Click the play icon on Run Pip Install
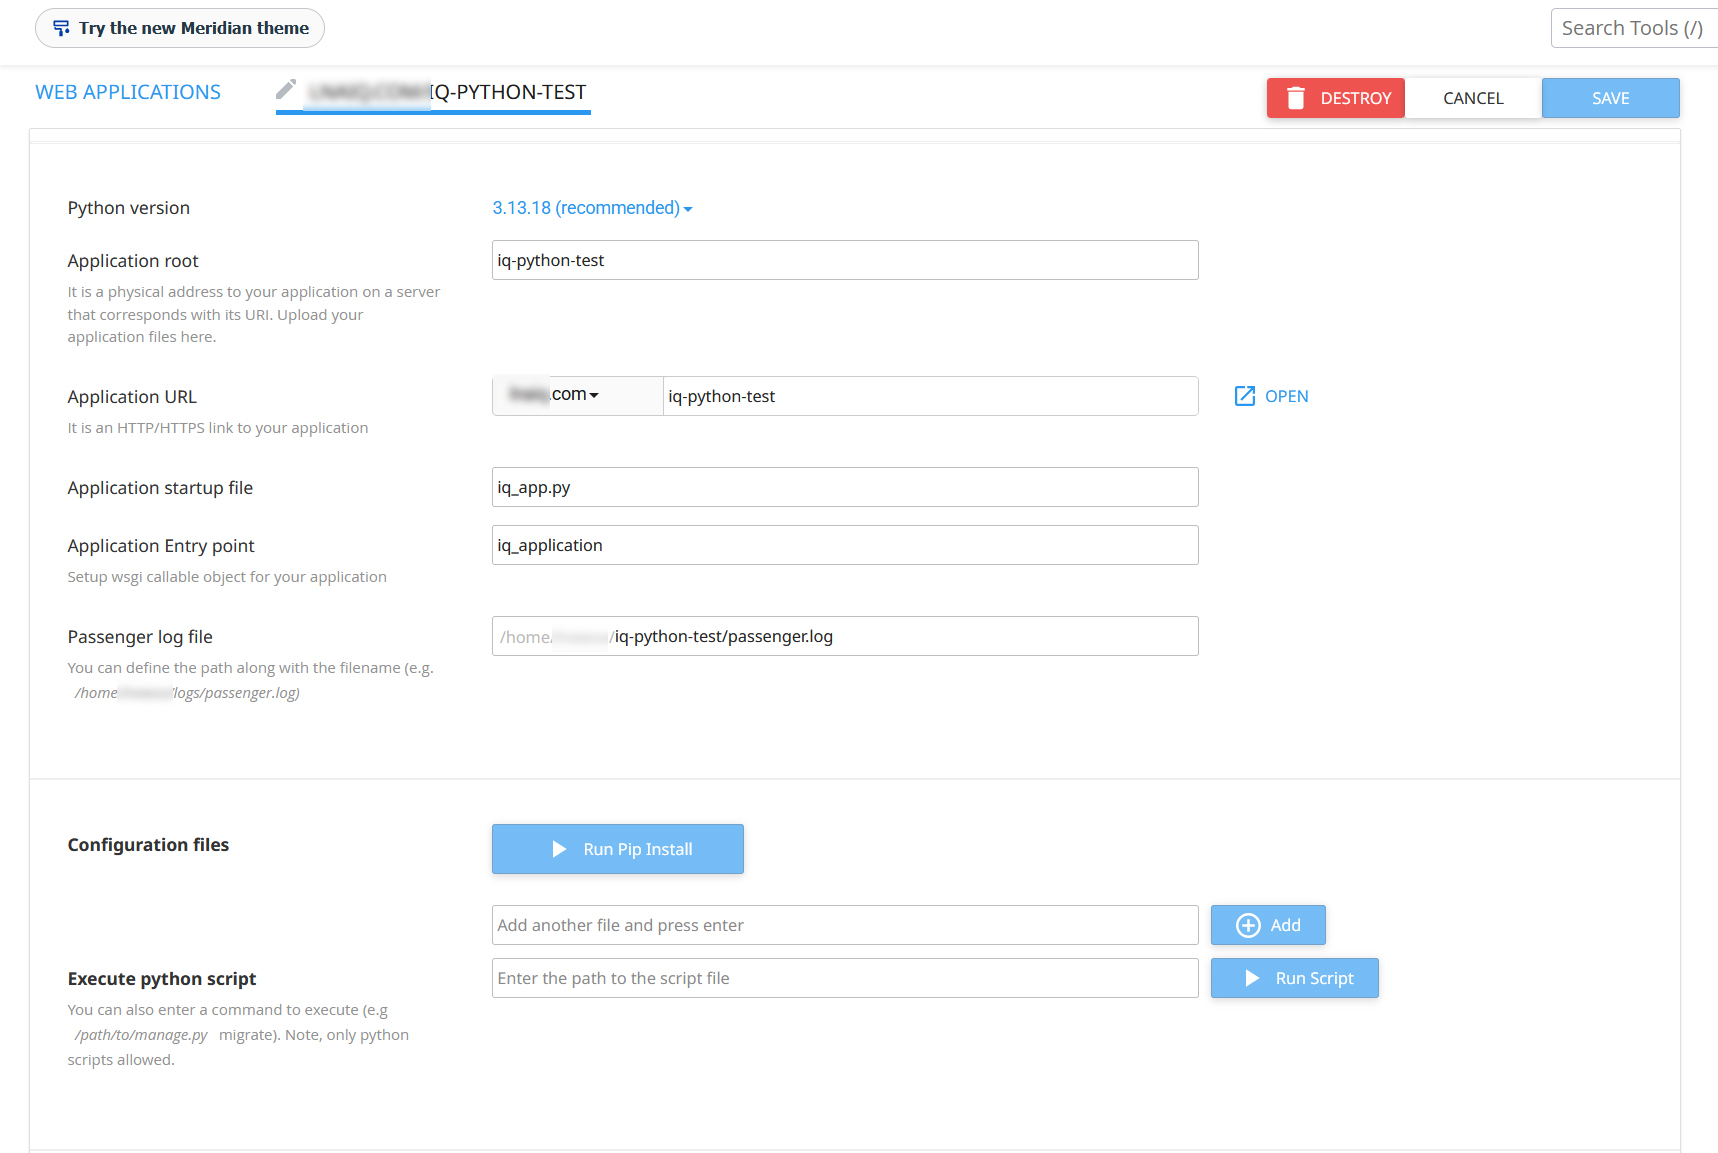The image size is (1718, 1153). tap(559, 849)
